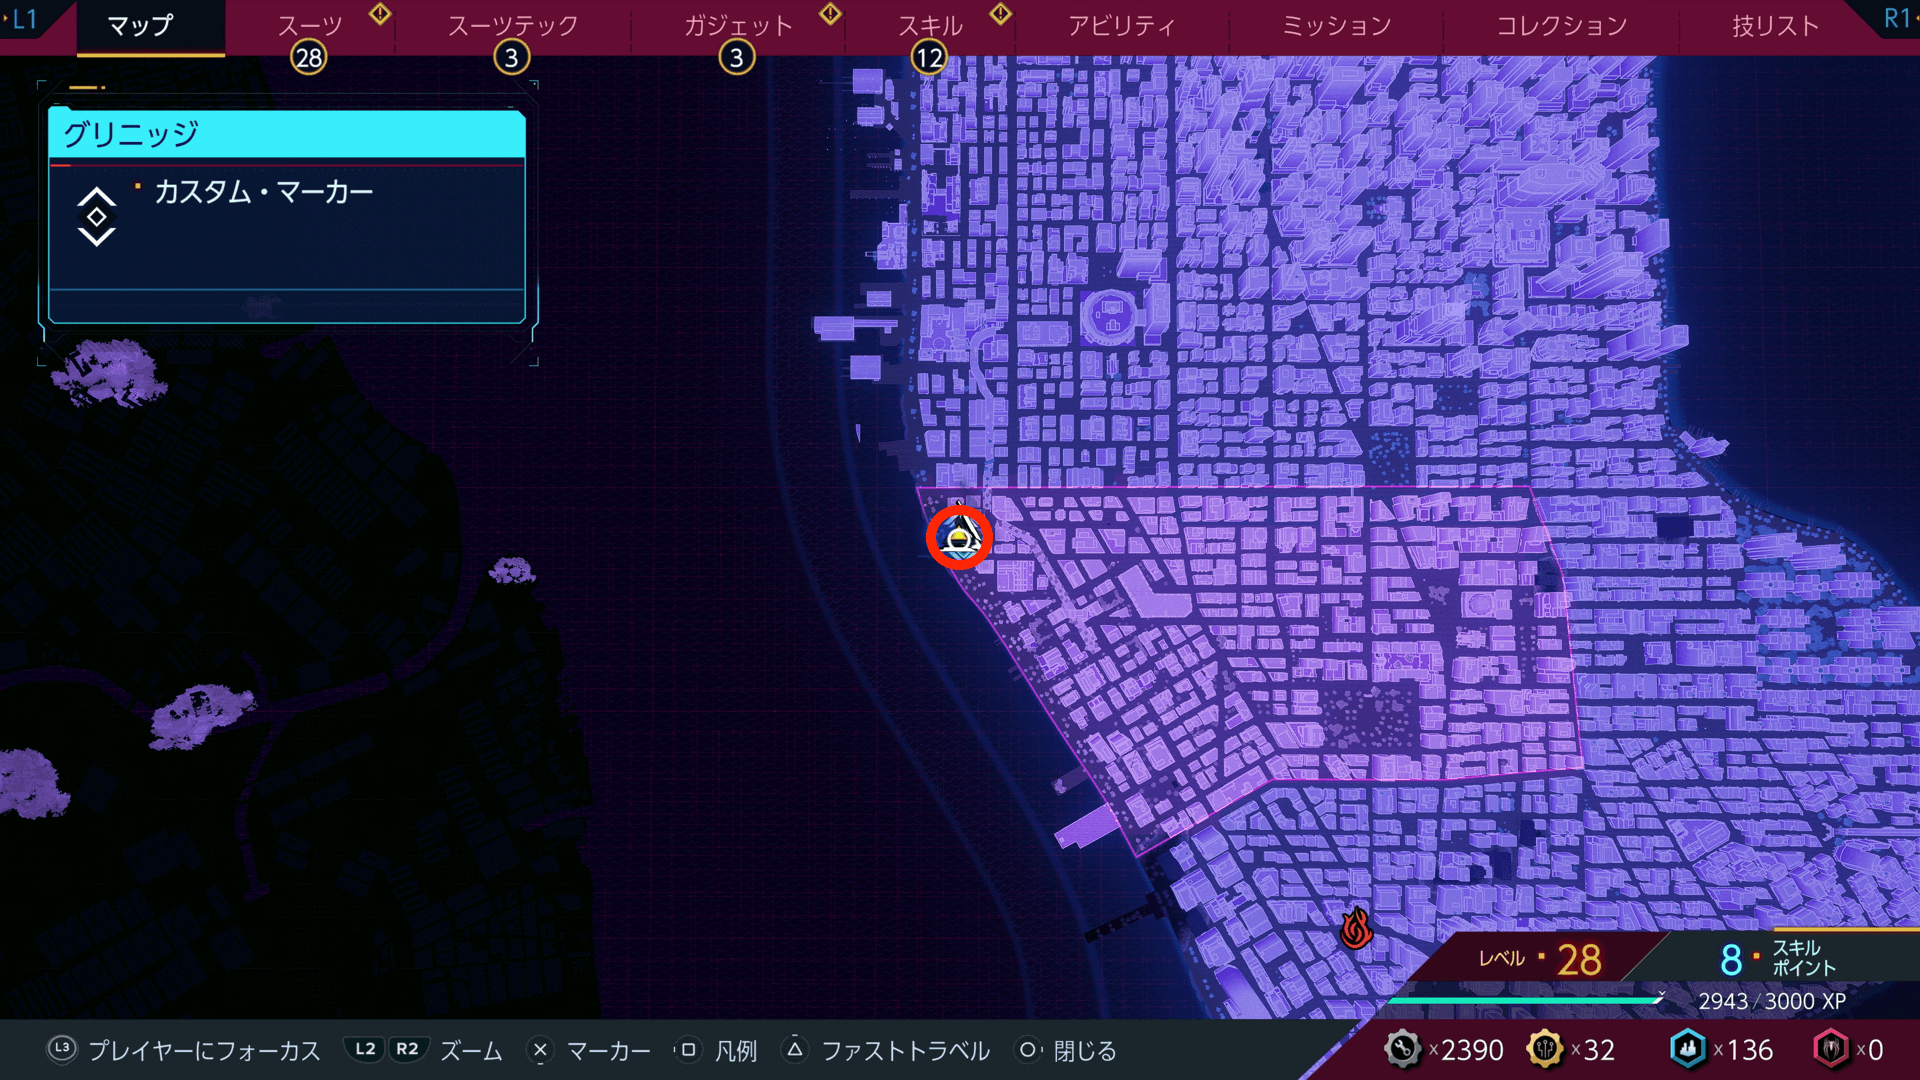
Task: Switch to the ガジェット tab
Action: click(738, 27)
